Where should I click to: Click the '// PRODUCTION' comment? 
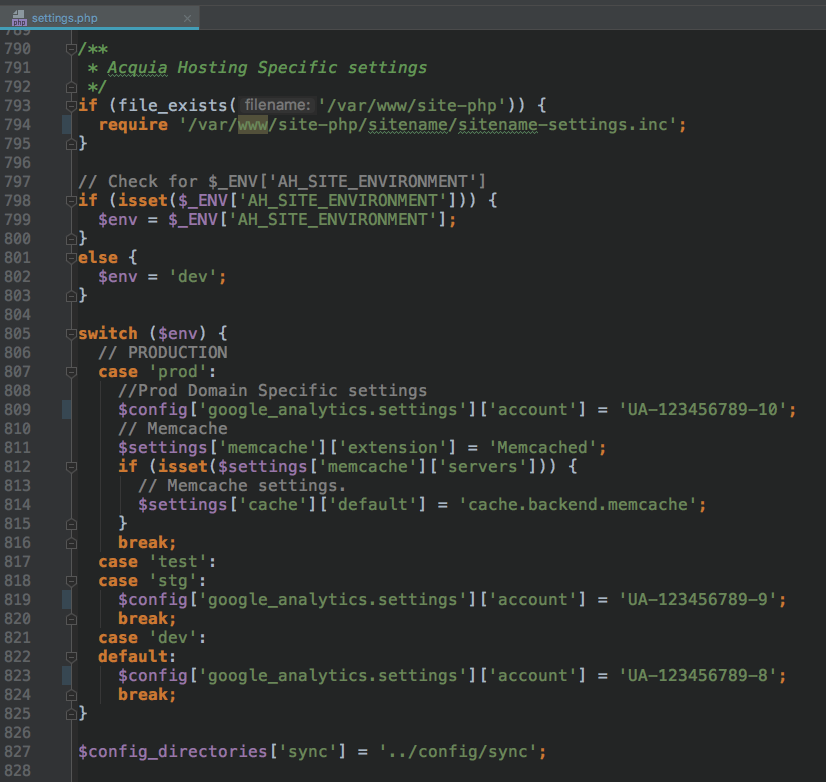[163, 353]
